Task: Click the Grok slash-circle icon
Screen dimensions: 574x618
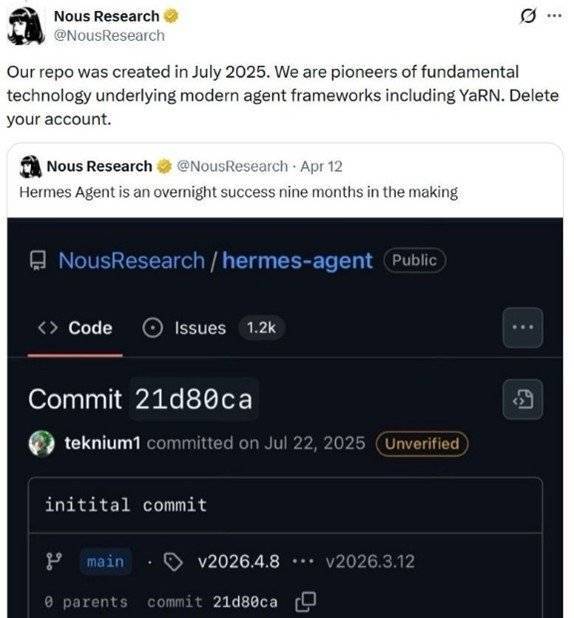Action: [528, 16]
